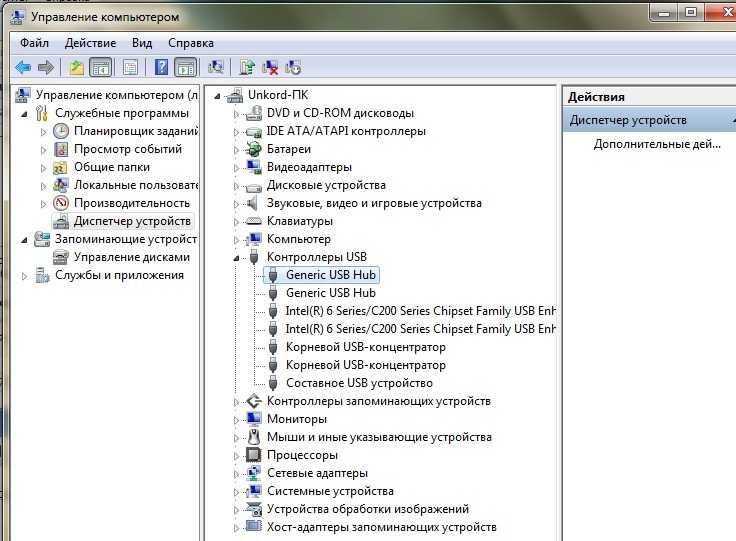Expand the Сетевые адаптеры node arrow
Screen dimensions: 736x541
[x=236, y=474]
